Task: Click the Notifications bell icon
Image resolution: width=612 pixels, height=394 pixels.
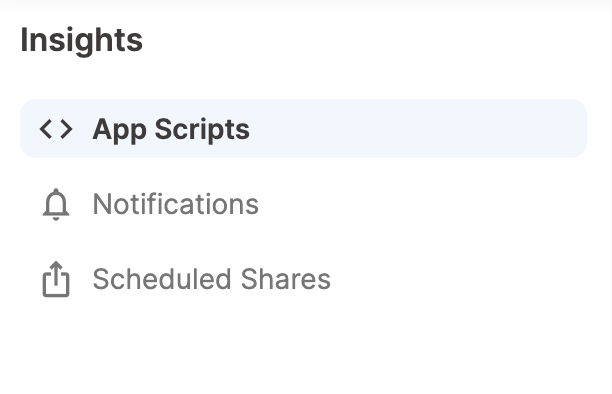Action: pyautogui.click(x=56, y=204)
